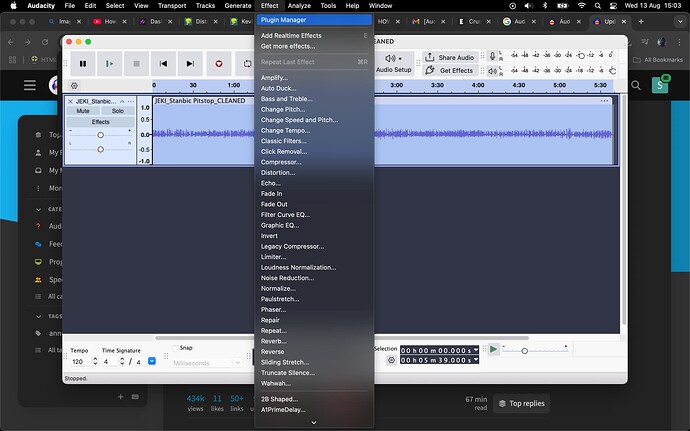Click the browser hamburger menu icon
This screenshot has width=690, height=431.
[30, 85]
